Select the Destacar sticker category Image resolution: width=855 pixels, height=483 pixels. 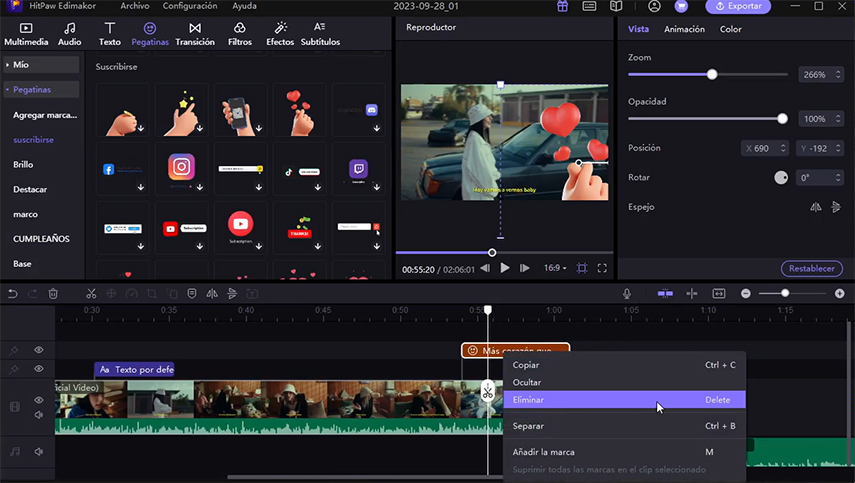click(x=30, y=190)
